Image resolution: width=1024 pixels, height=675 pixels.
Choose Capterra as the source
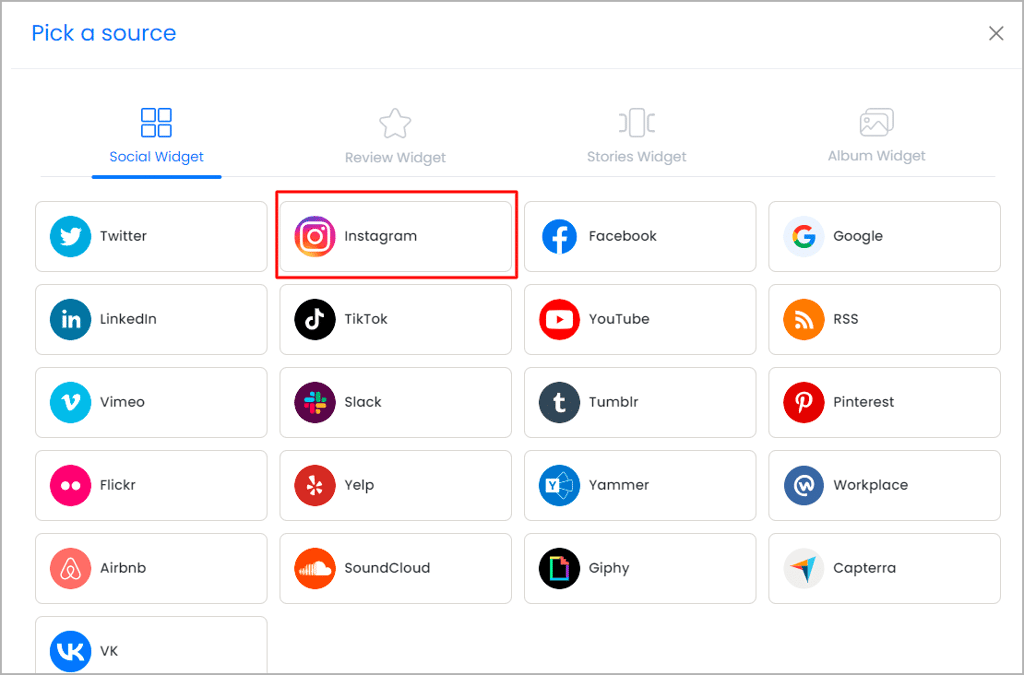click(884, 568)
